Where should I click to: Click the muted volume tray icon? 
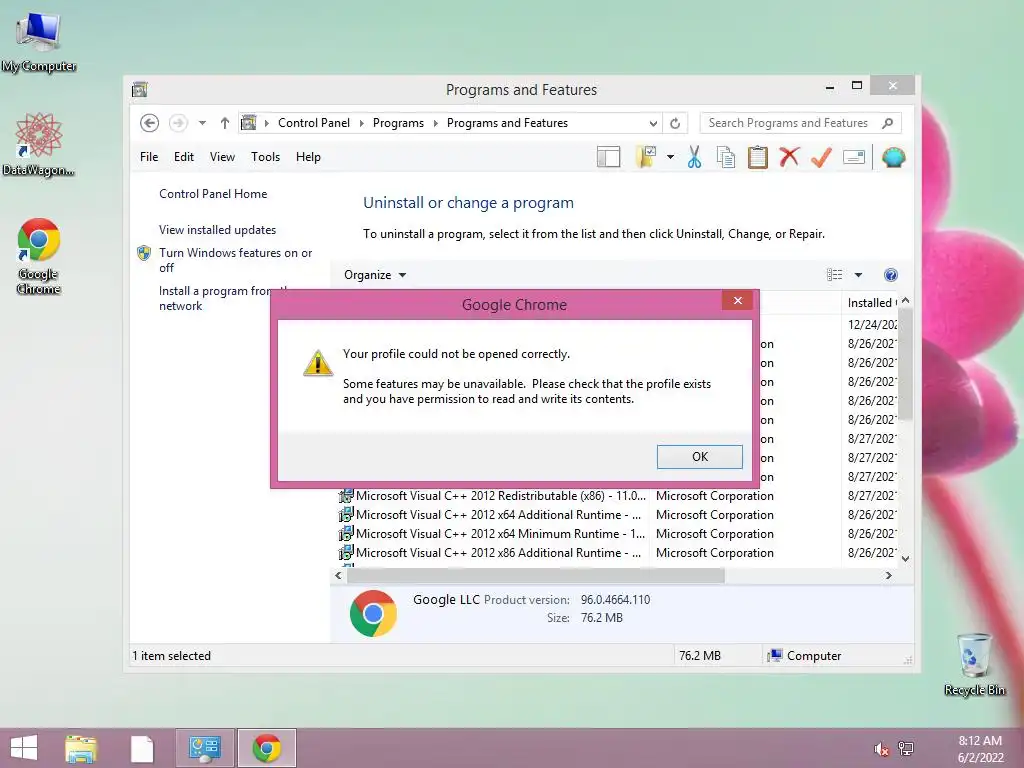(881, 749)
